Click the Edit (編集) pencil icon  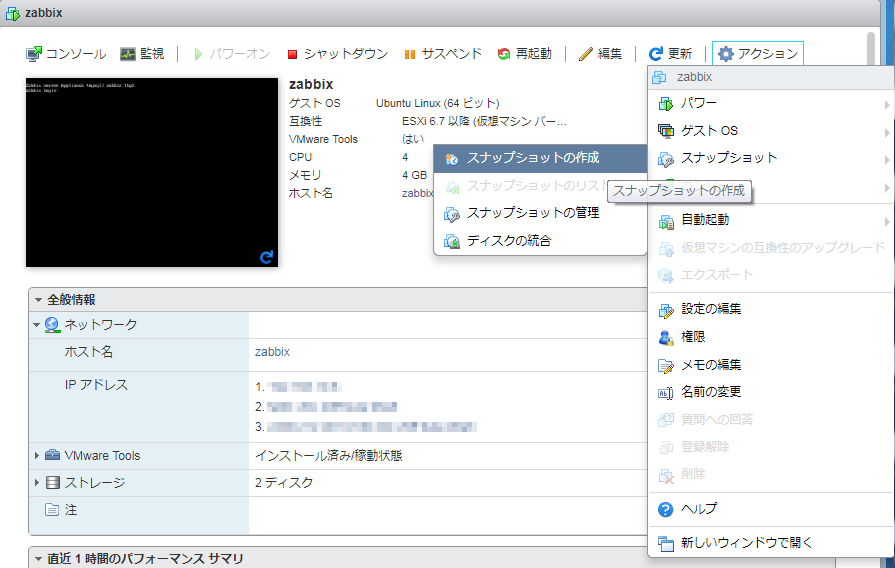click(586, 54)
